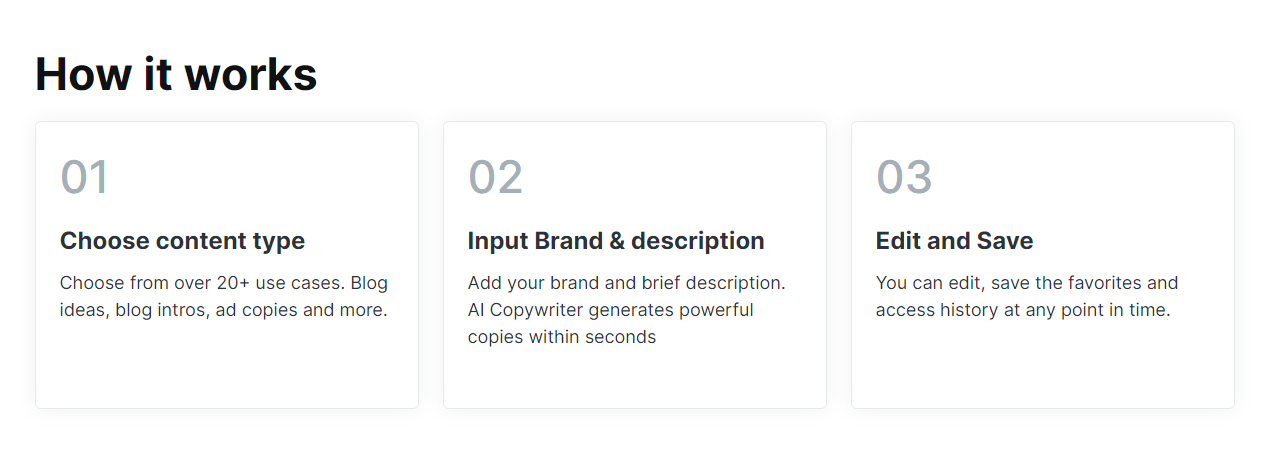Click the "How it works" heading
Screen dimensions: 1262x469
tap(176, 75)
